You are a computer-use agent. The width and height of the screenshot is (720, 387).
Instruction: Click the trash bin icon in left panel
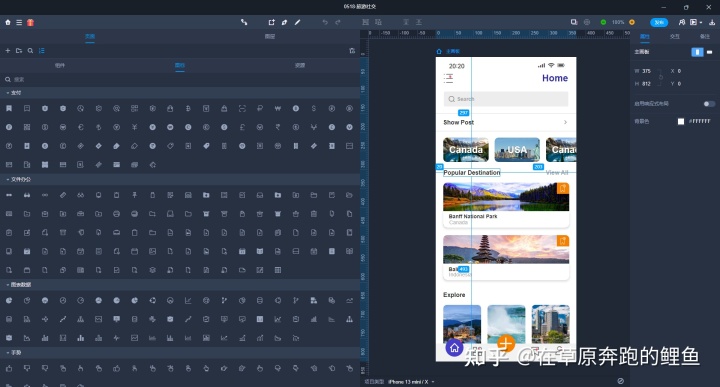(352, 50)
